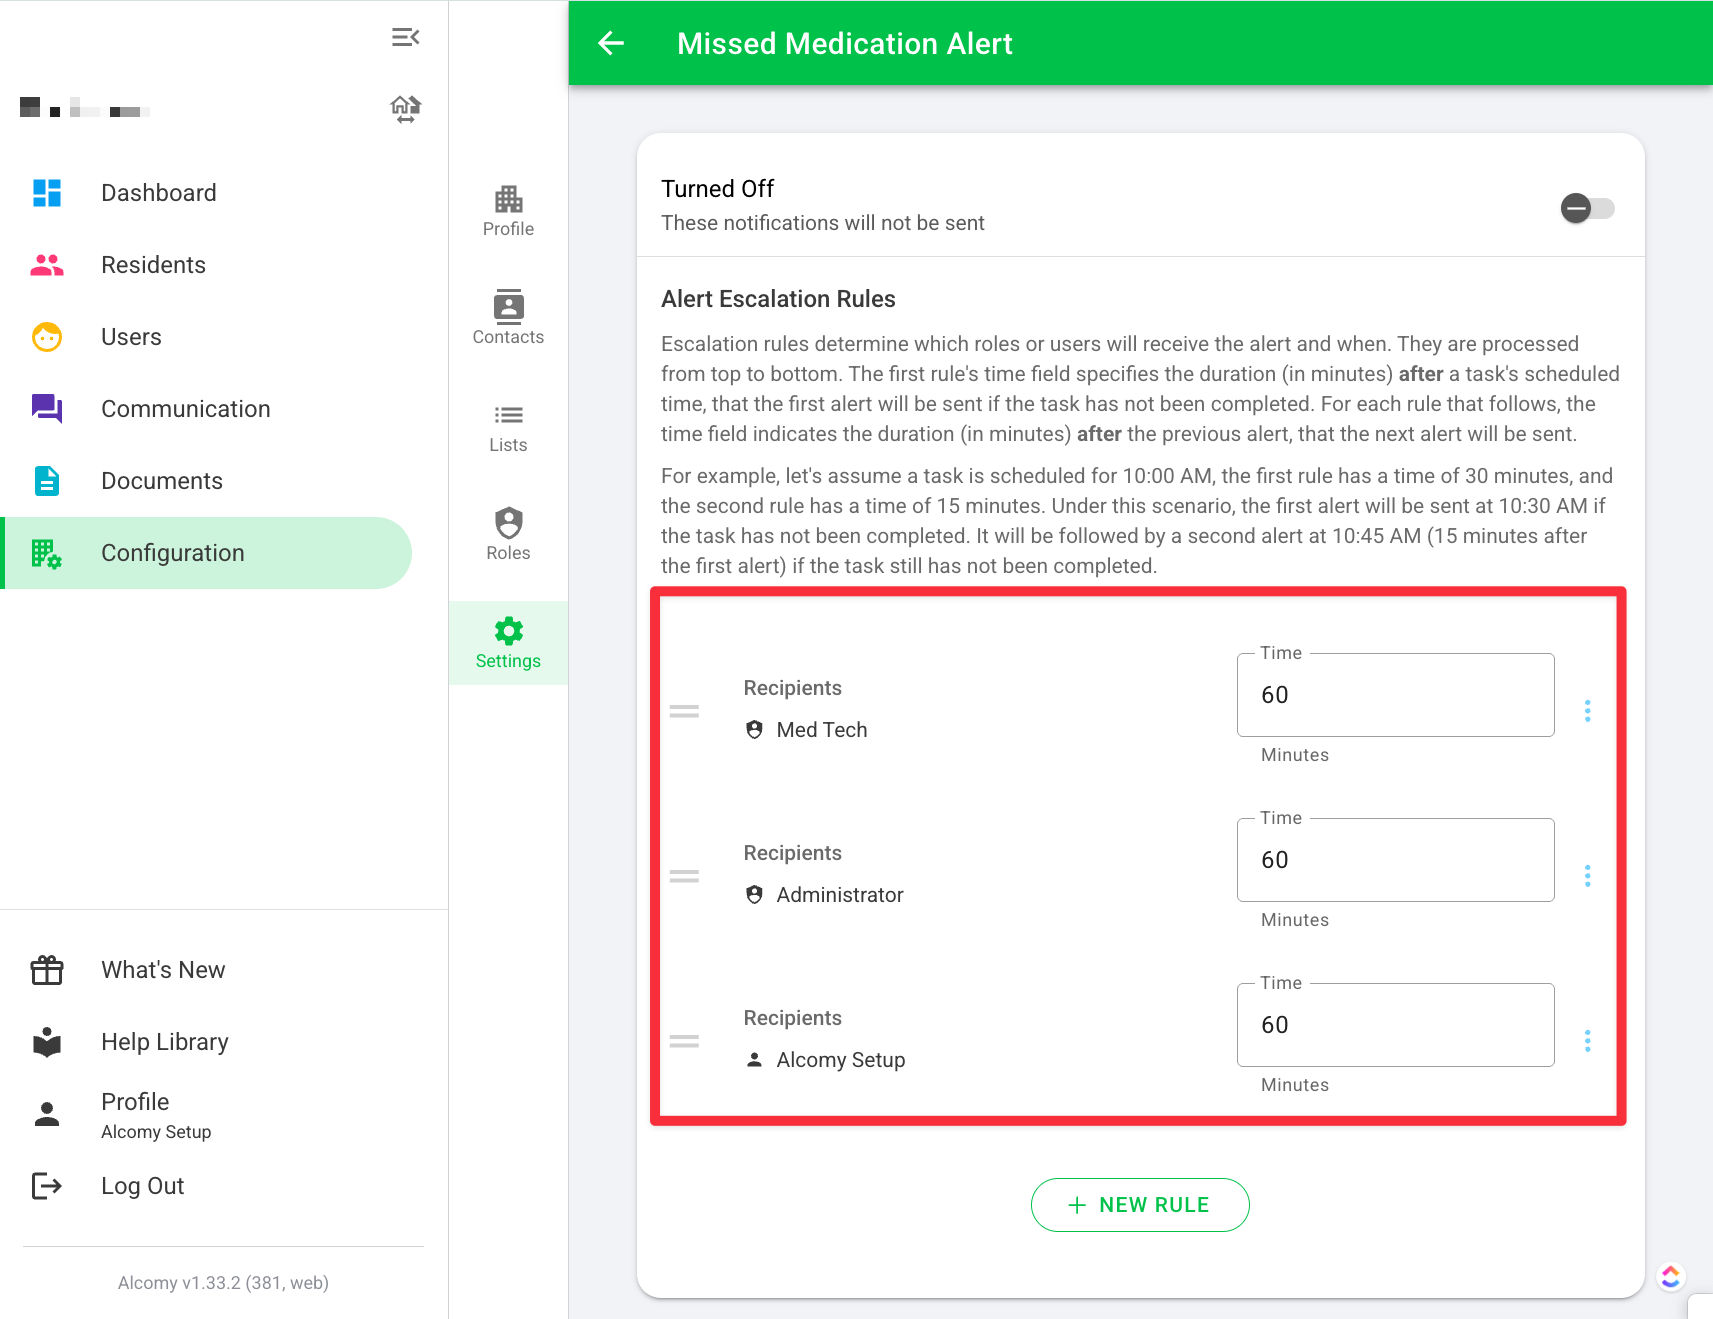Open the Roles shield tab
The image size is (1713, 1319).
(x=508, y=535)
